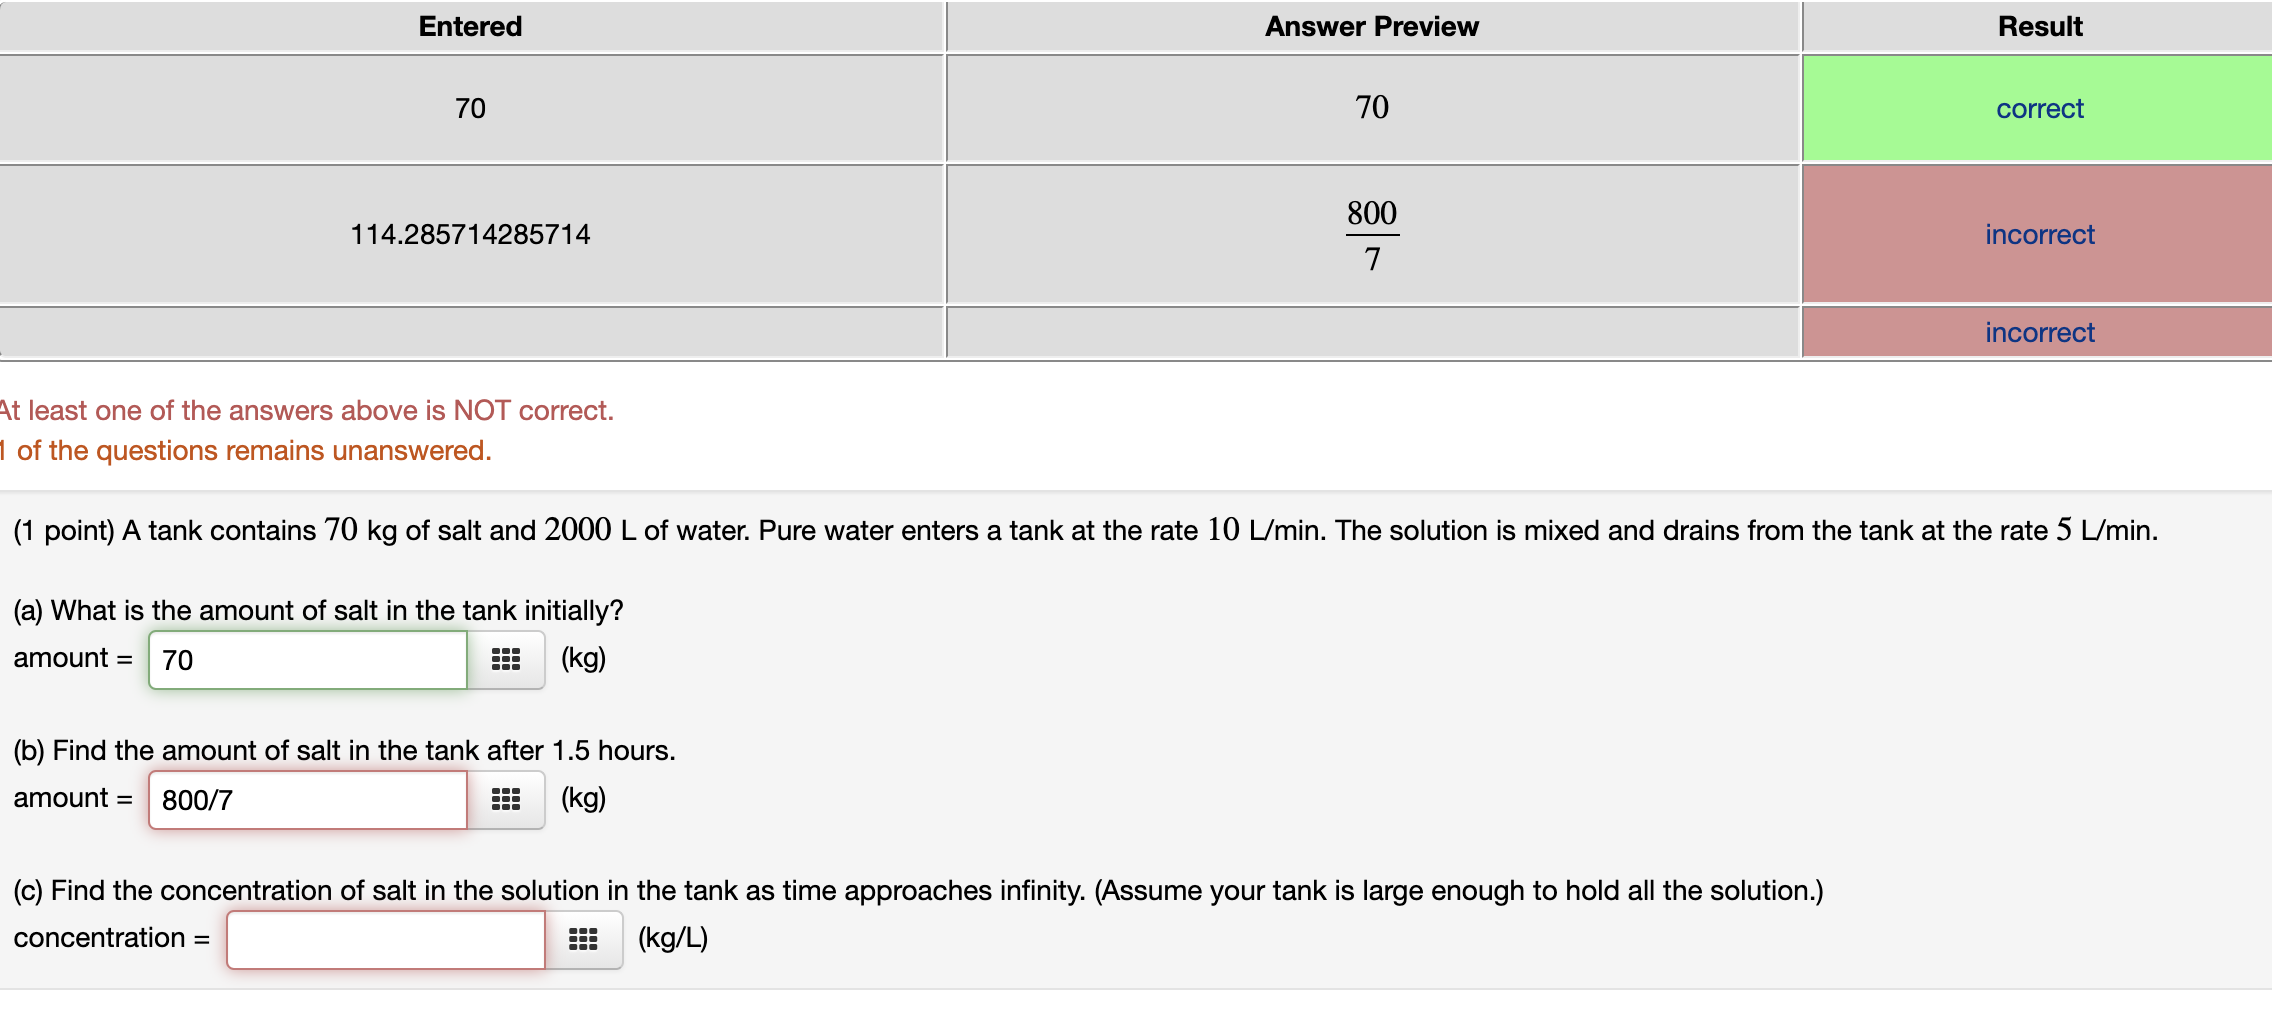Click the unanswered questions warning message
This screenshot has width=2272, height=1022.
tap(246, 450)
